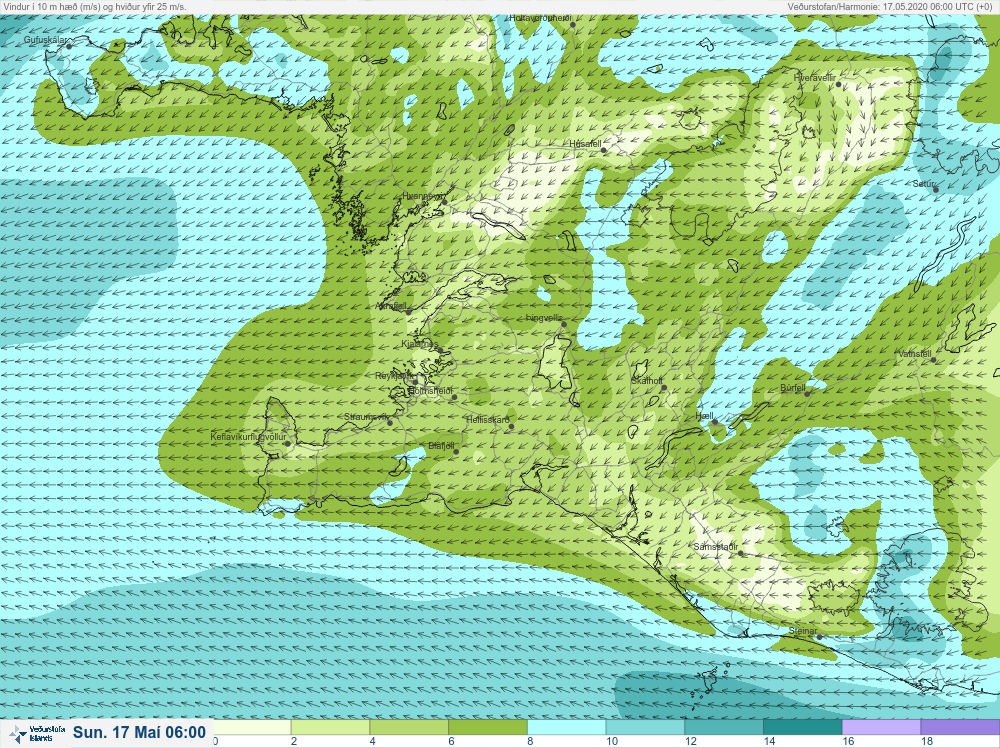Click the 4–6 m/s green legend swatch
This screenshot has height=748, width=1000.
pos(409,727)
